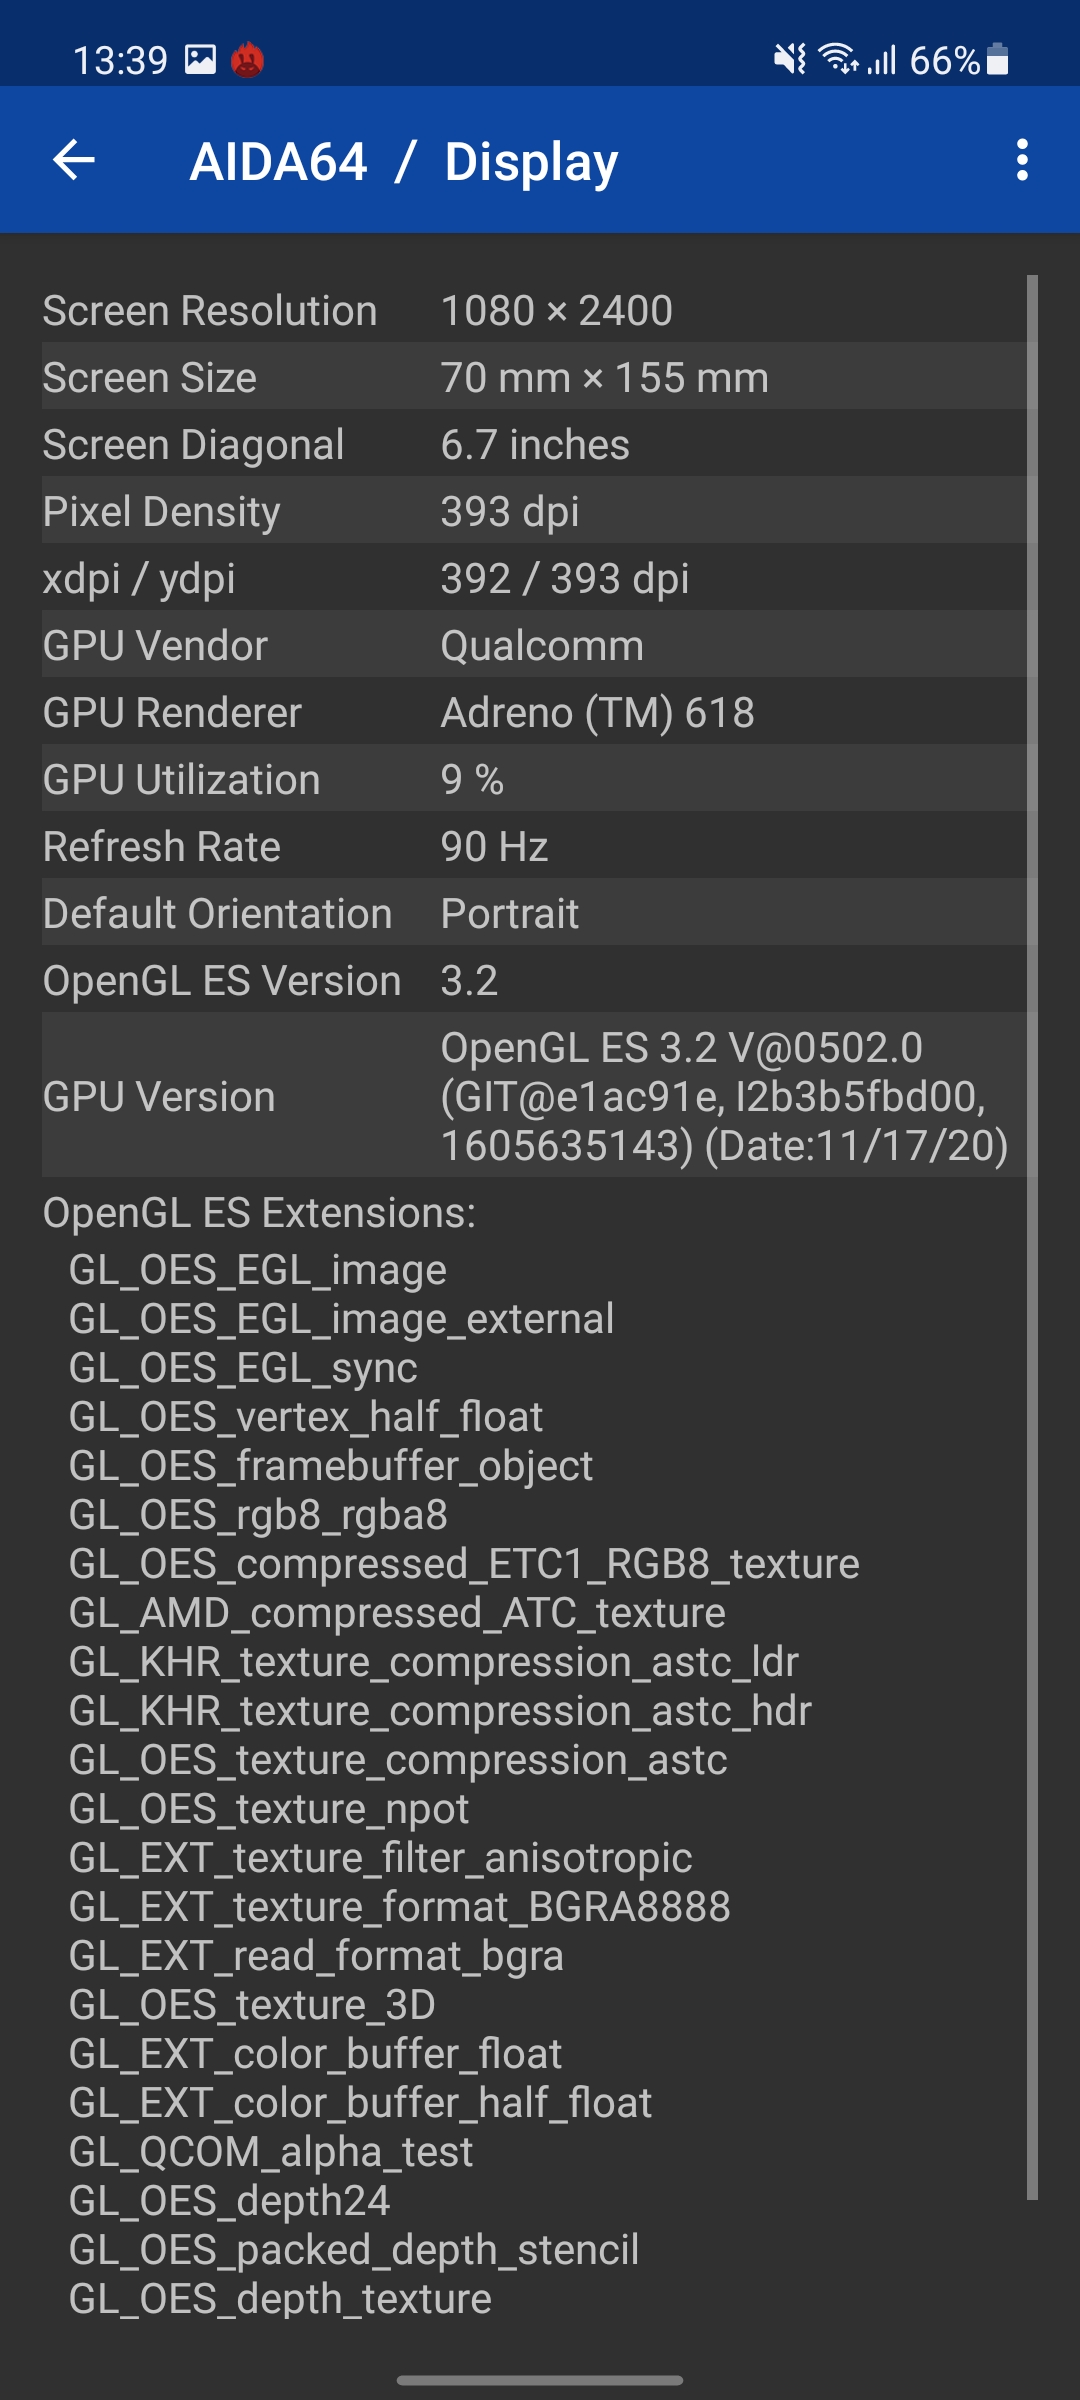Tap the image notification icon in status bar
This screenshot has height=2400, width=1080.
(x=200, y=60)
